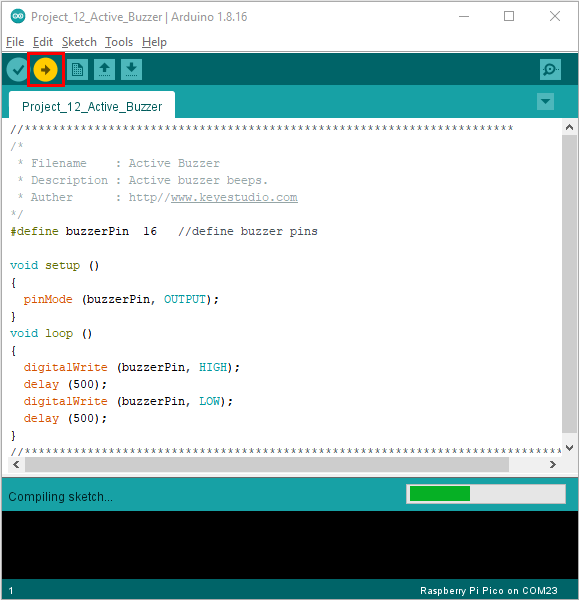
Task: Click the Verify checkmark button
Action: pyautogui.click(x=18, y=70)
